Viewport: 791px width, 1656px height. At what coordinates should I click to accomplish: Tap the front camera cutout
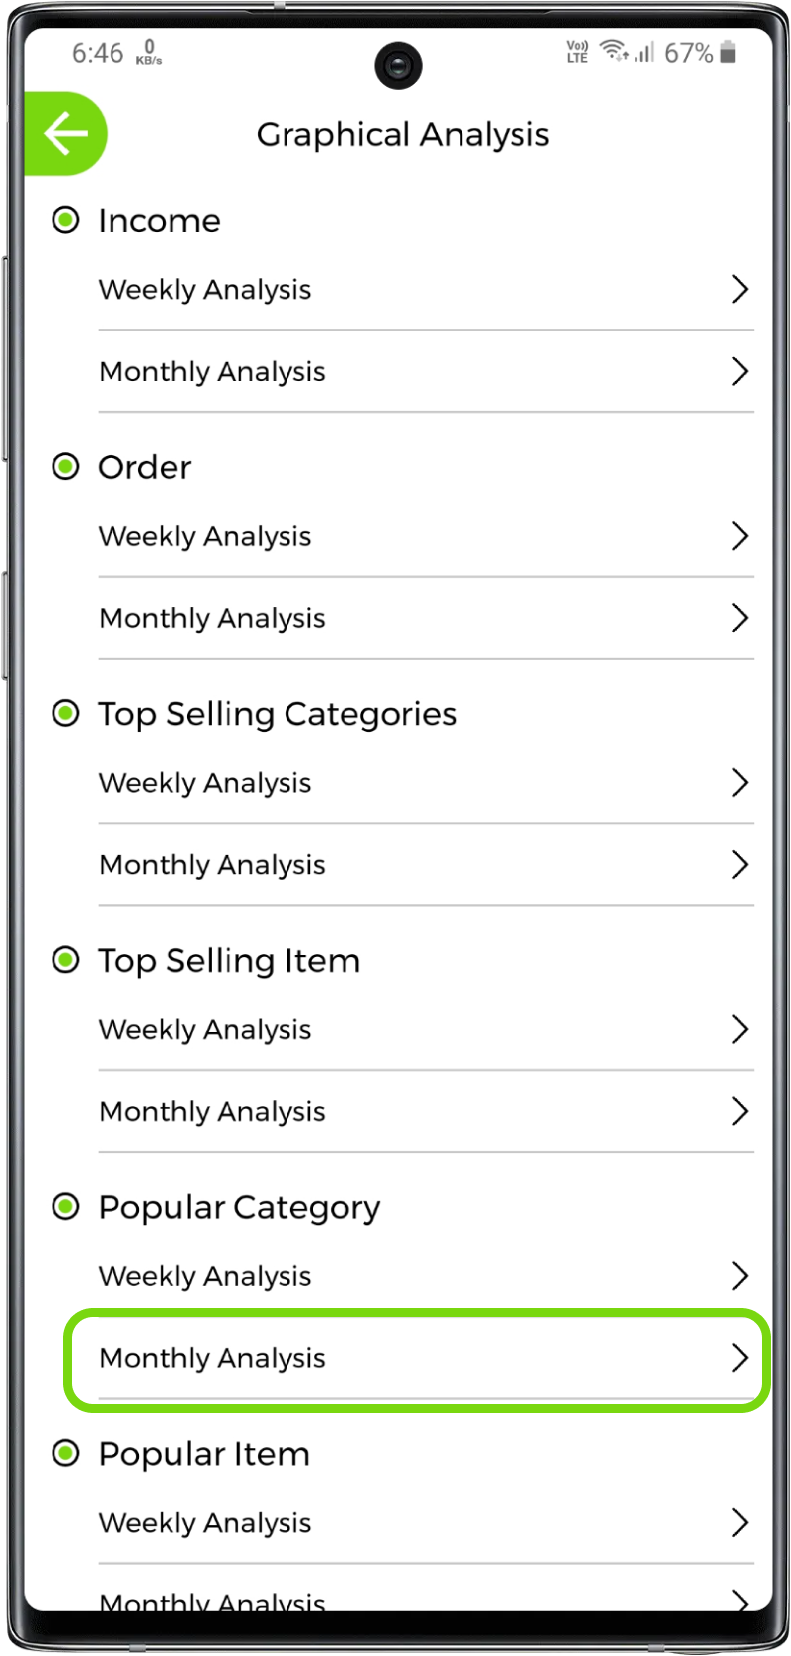[x=398, y=66]
